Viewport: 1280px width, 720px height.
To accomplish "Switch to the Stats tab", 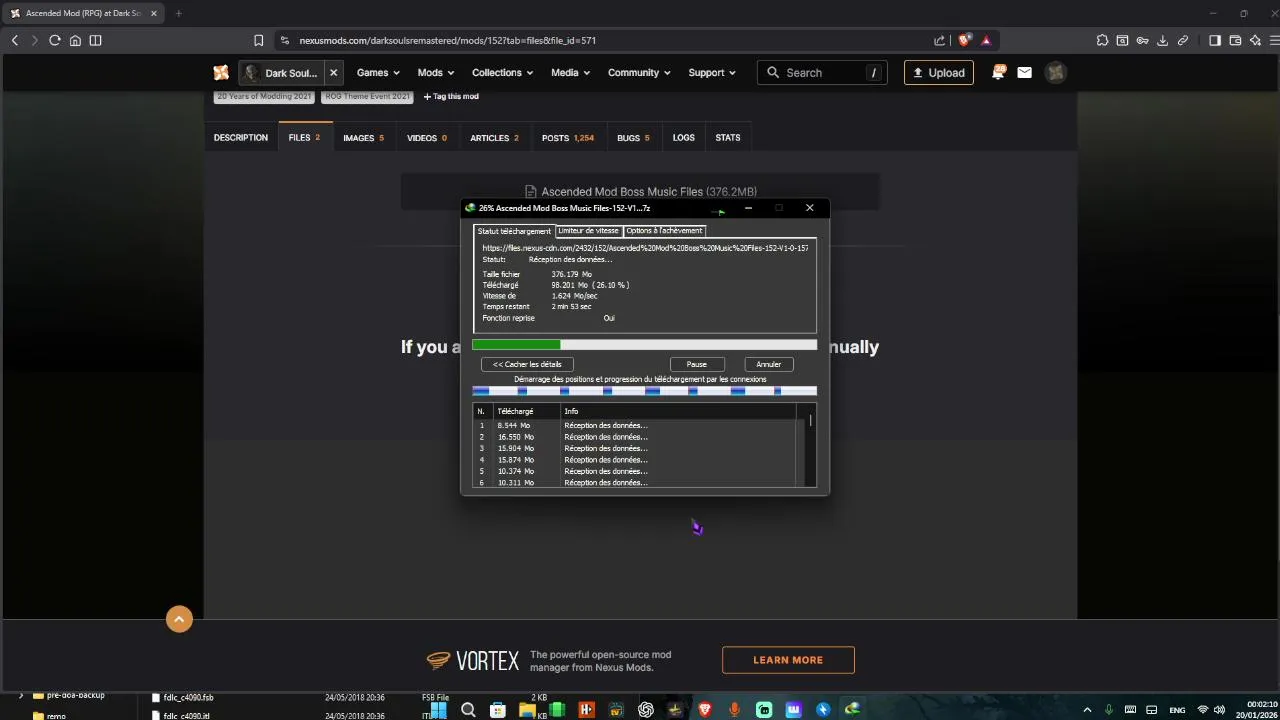I will [x=728, y=138].
